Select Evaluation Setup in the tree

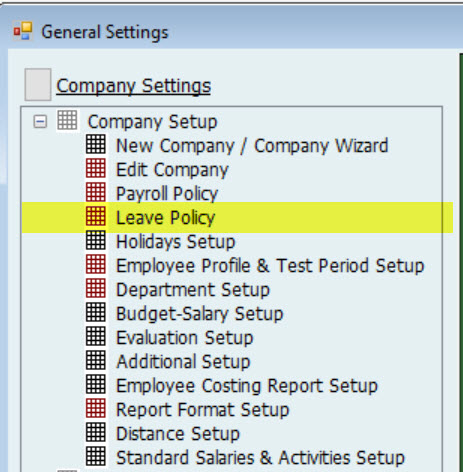tap(185, 338)
